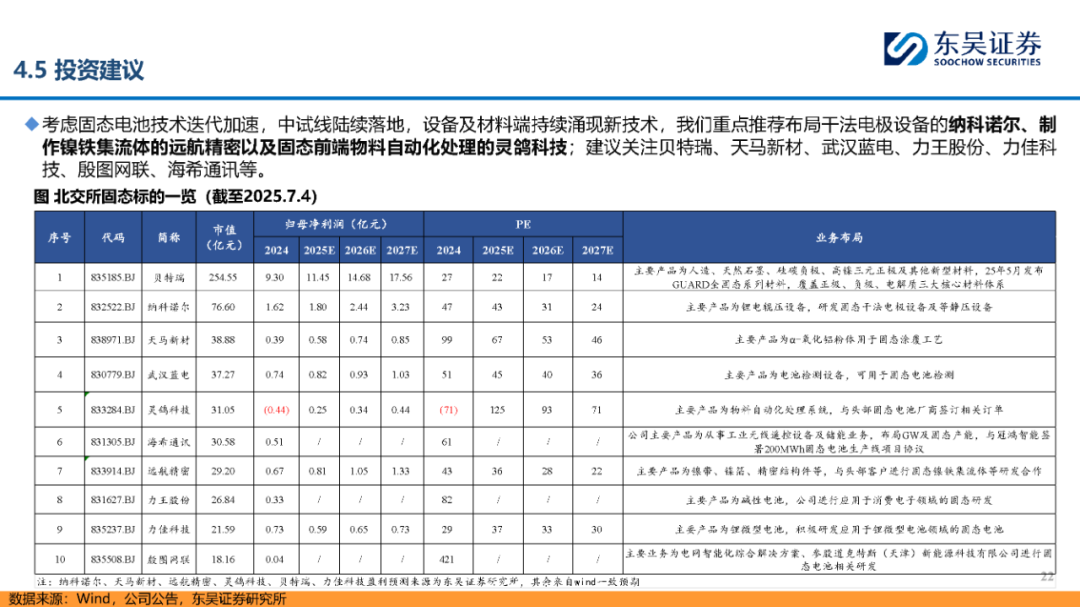The width and height of the screenshot is (1080, 607).
Task: Click the market value 31.05
Action: click(x=223, y=410)
